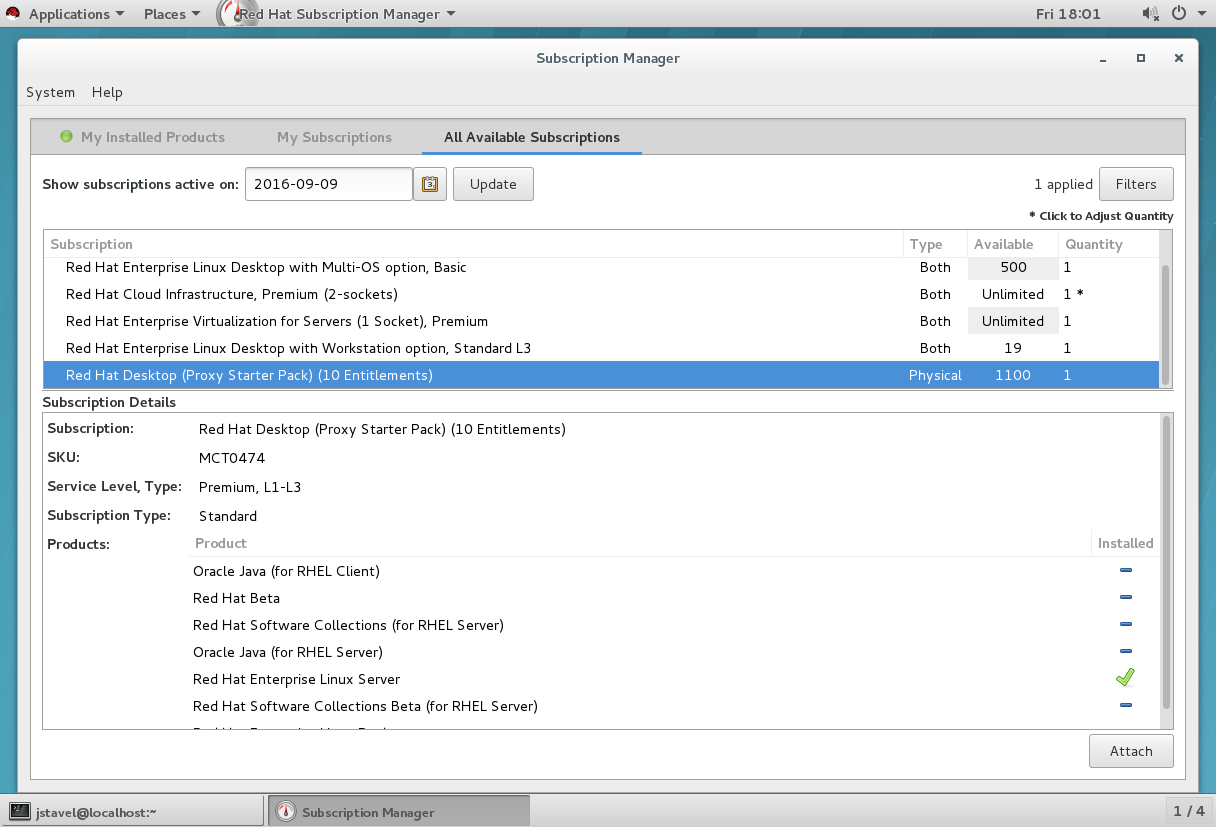Click the clock showing Fri 18:01

point(1068,14)
